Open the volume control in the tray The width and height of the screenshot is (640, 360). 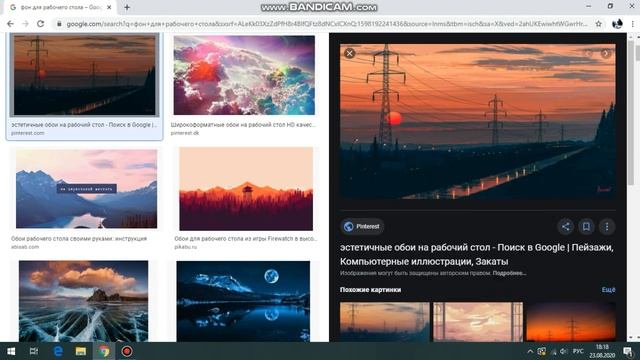coord(564,351)
